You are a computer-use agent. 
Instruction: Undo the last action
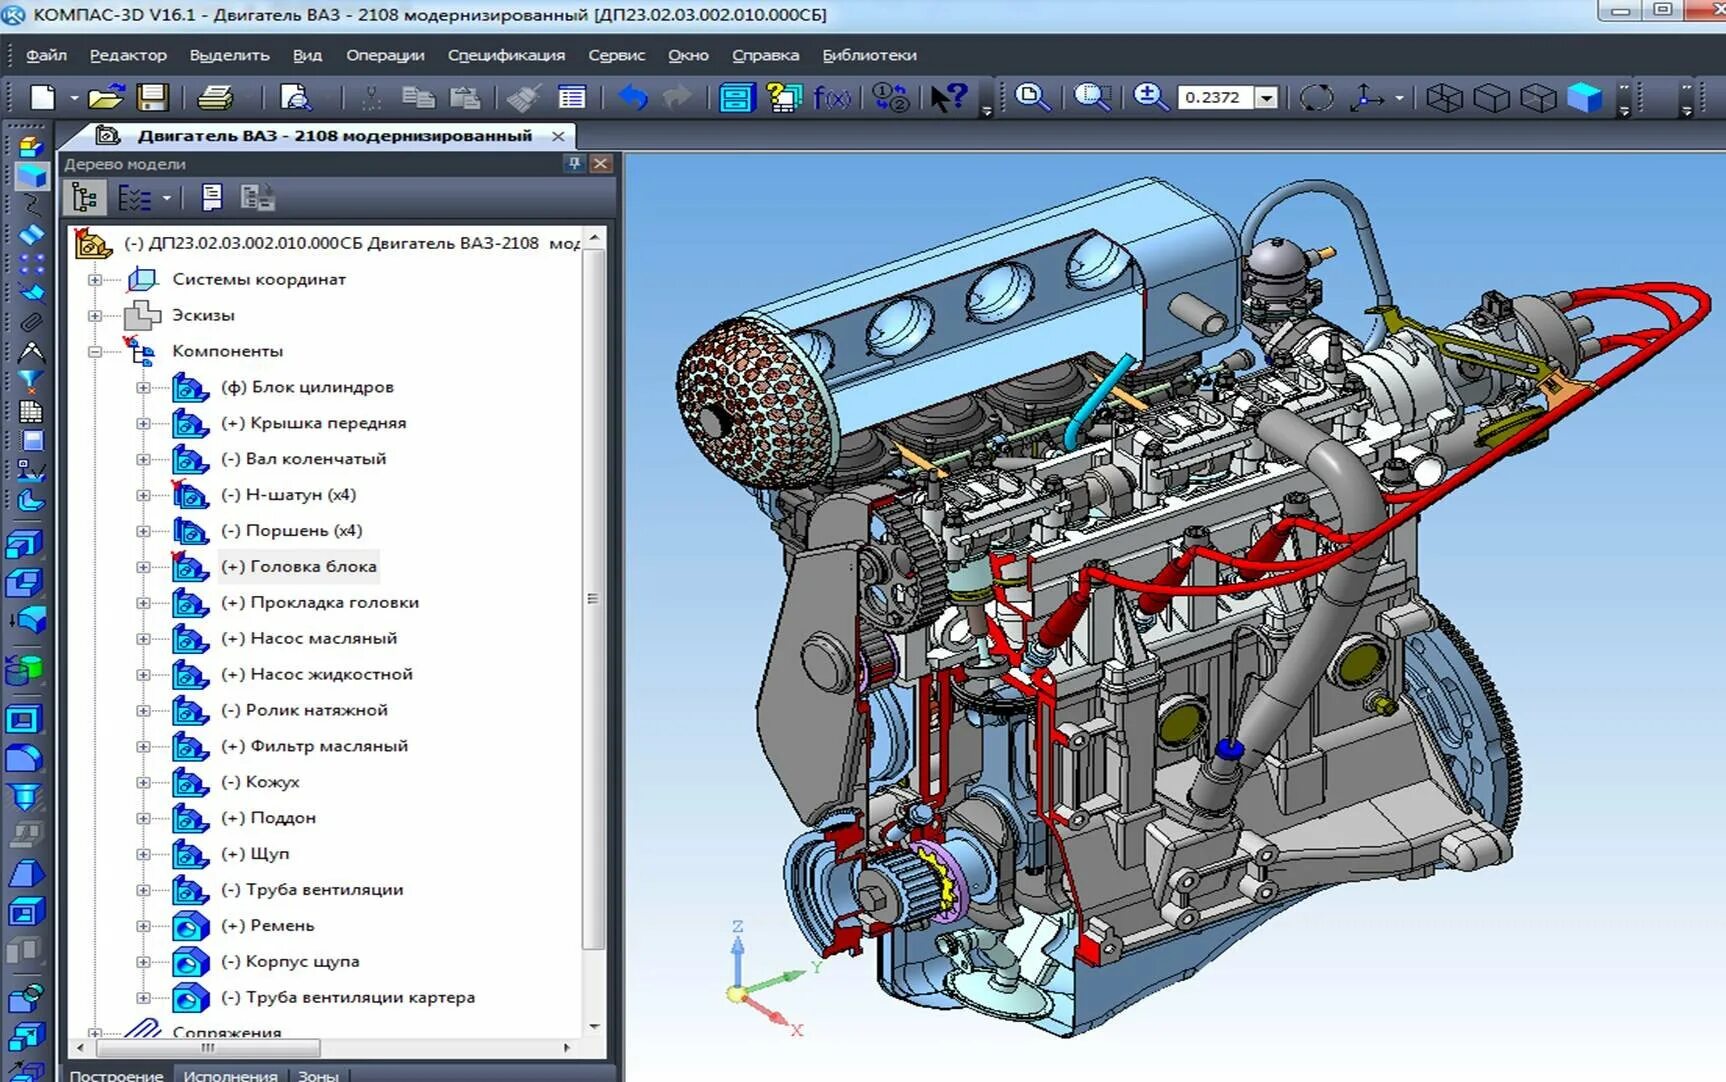point(632,97)
